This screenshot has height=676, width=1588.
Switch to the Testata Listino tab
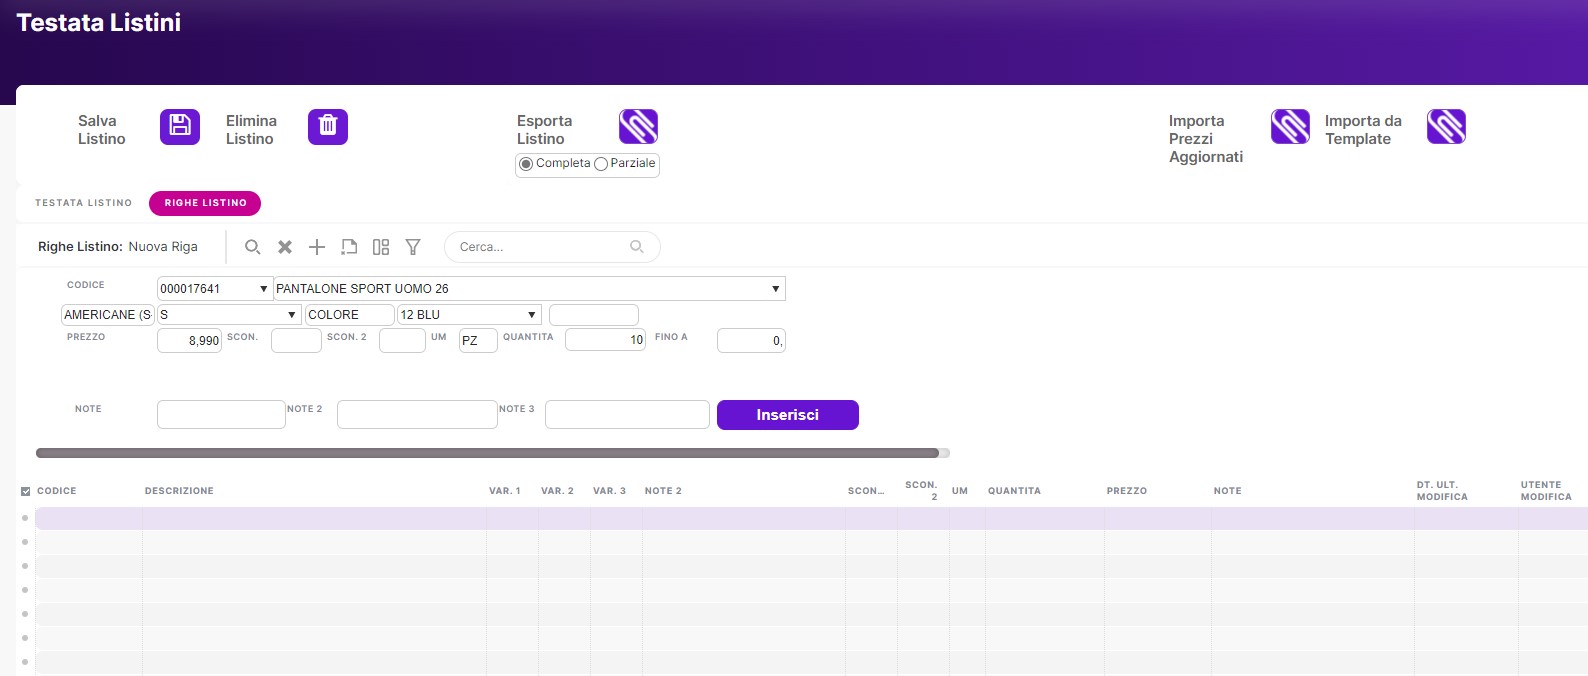[x=83, y=203]
